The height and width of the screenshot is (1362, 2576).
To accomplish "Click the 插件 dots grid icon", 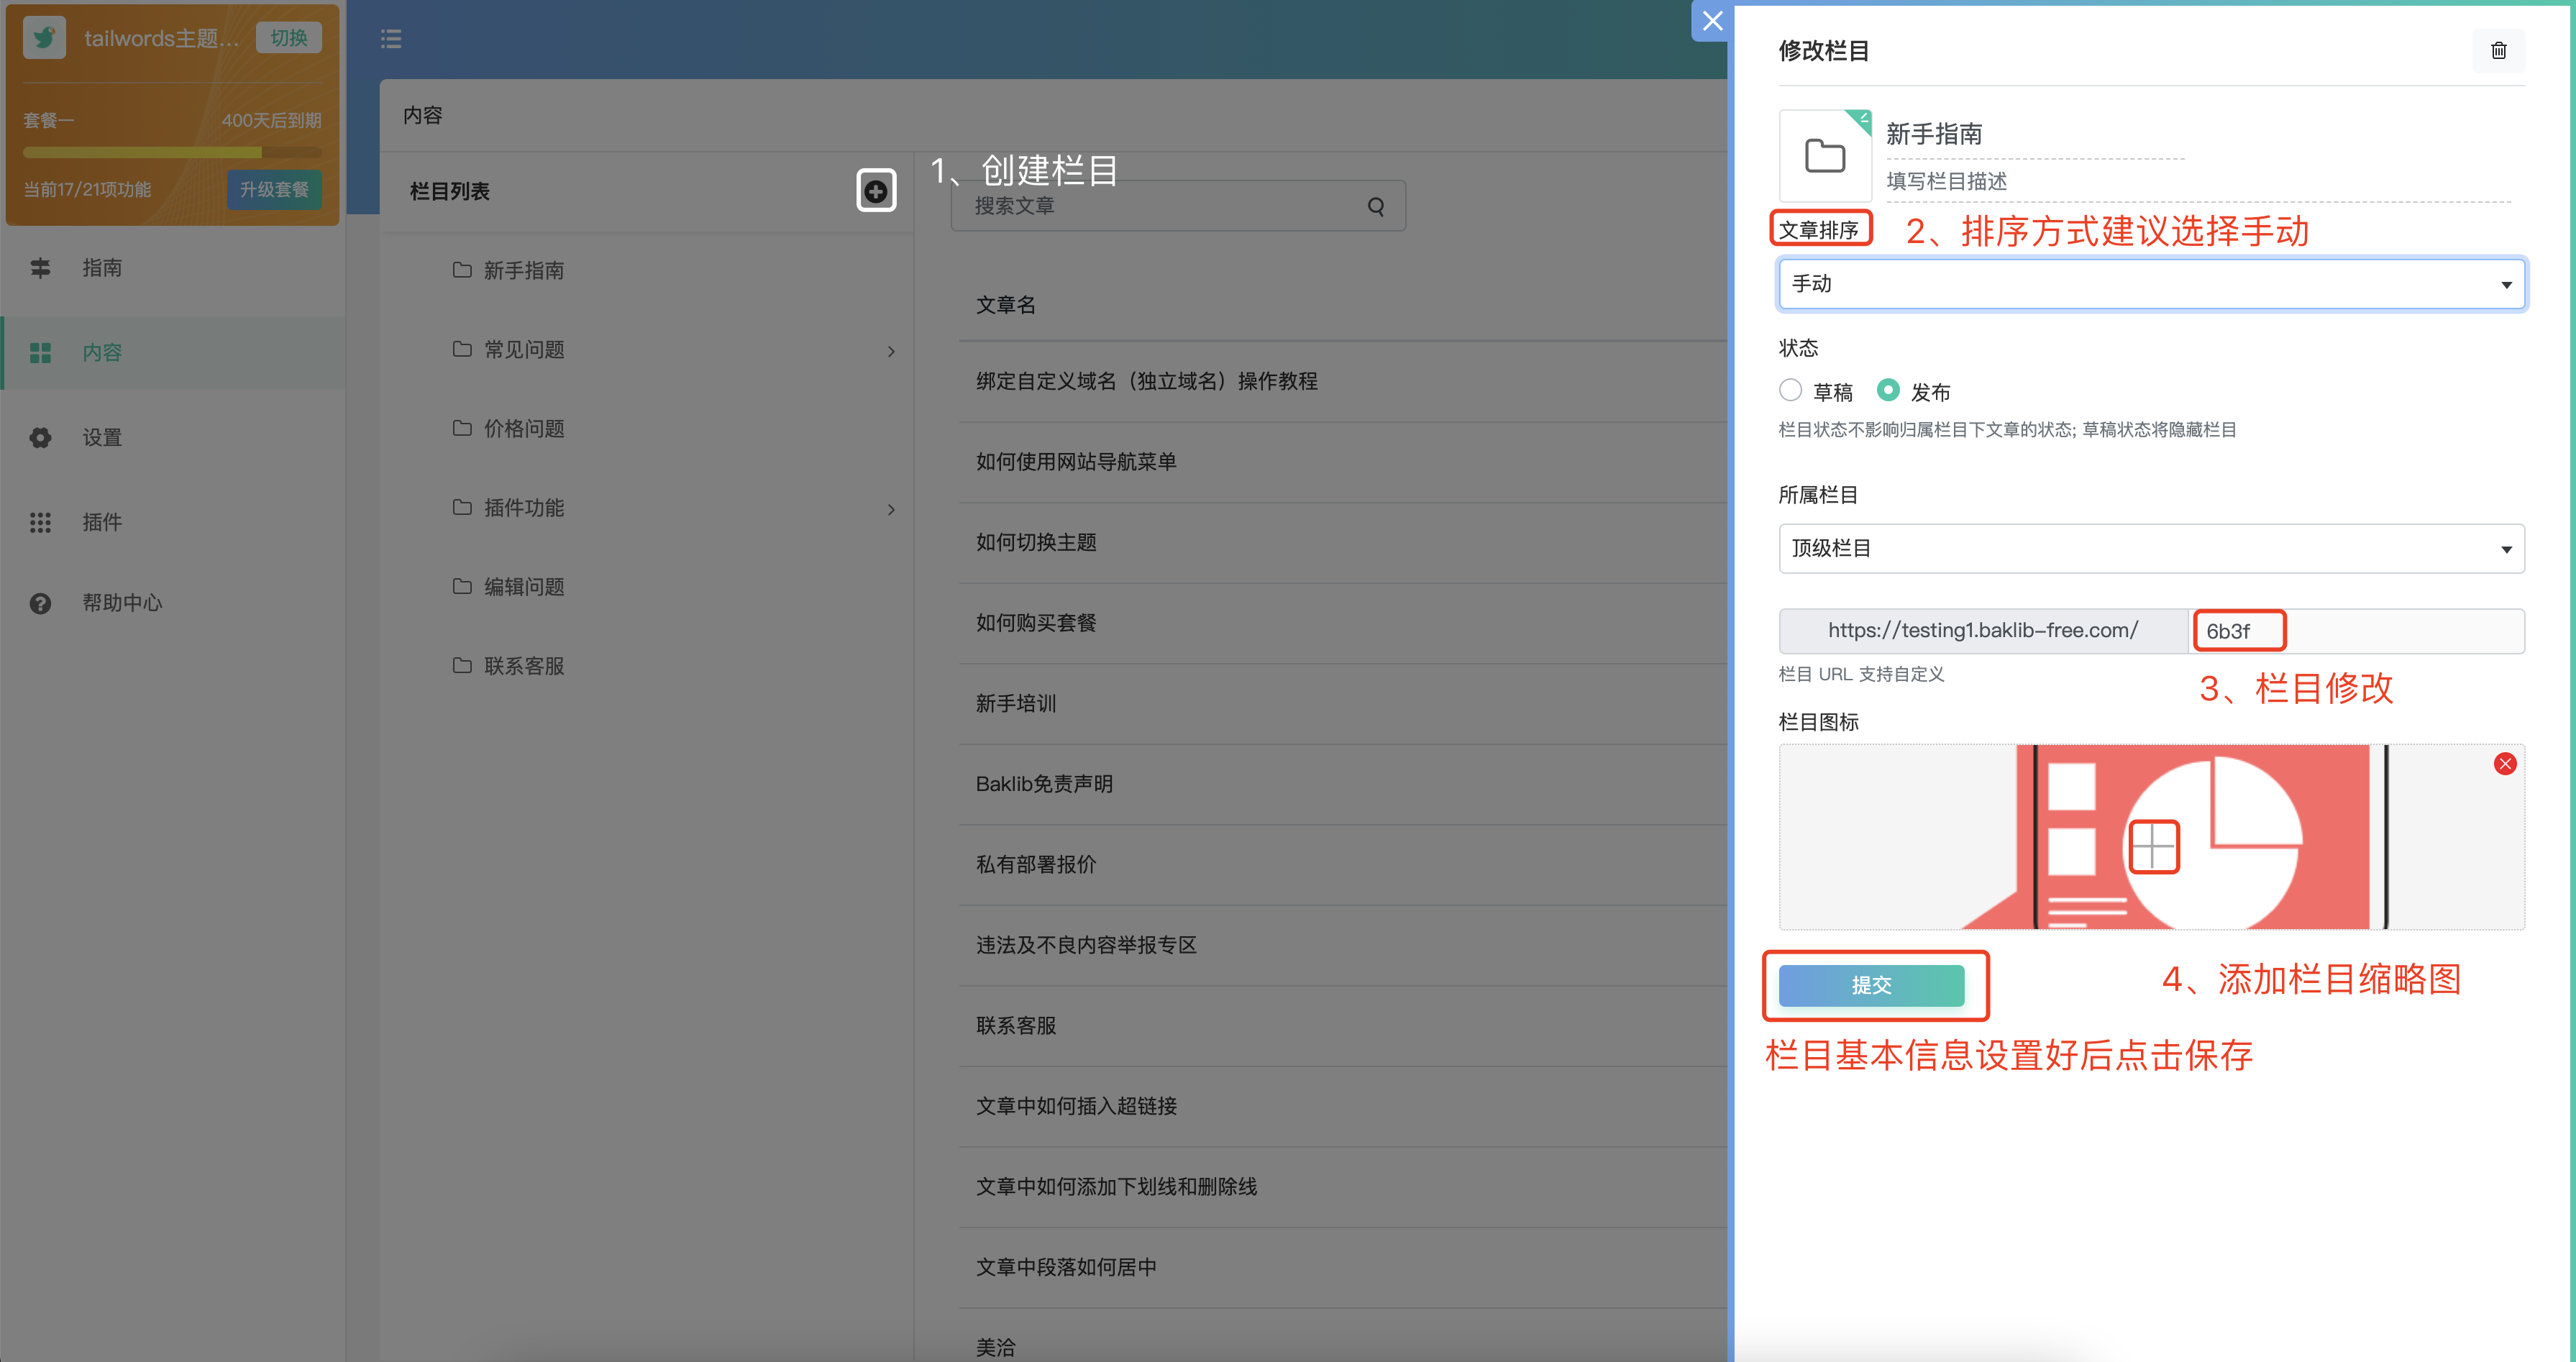I will point(40,522).
